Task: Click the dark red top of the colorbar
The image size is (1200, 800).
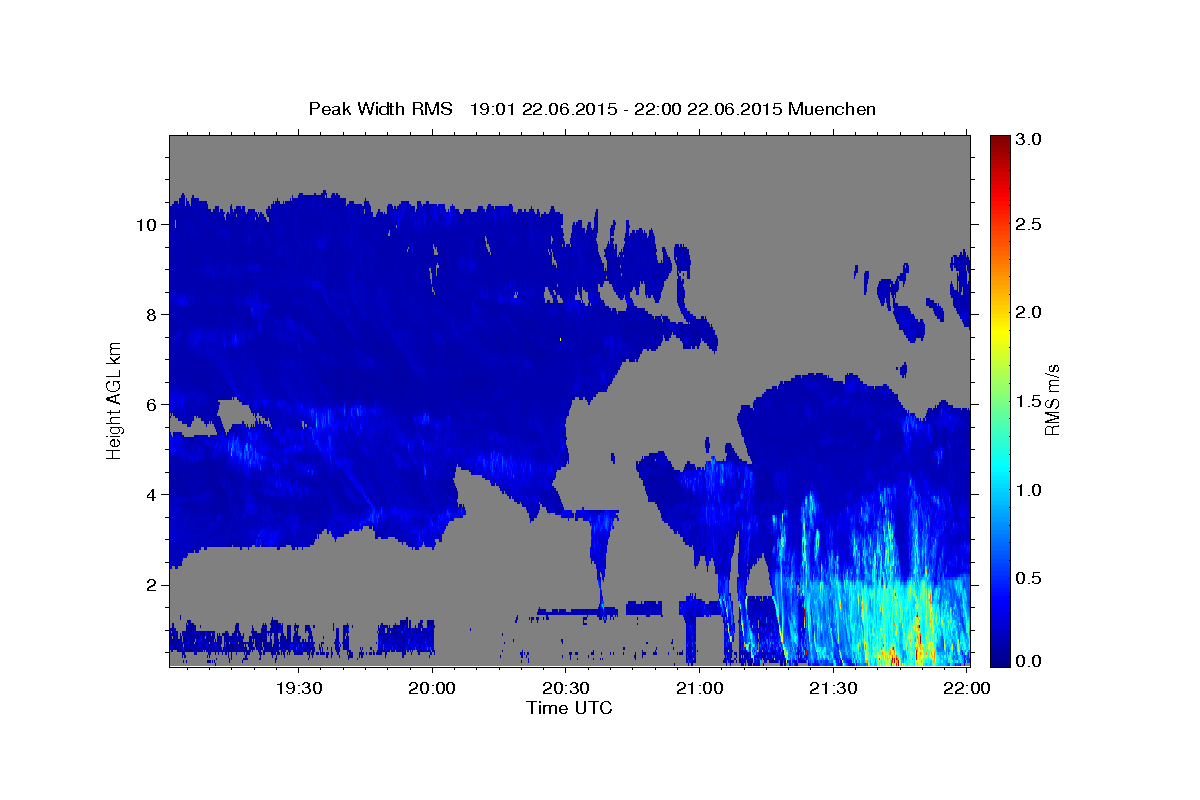Action: point(999,143)
